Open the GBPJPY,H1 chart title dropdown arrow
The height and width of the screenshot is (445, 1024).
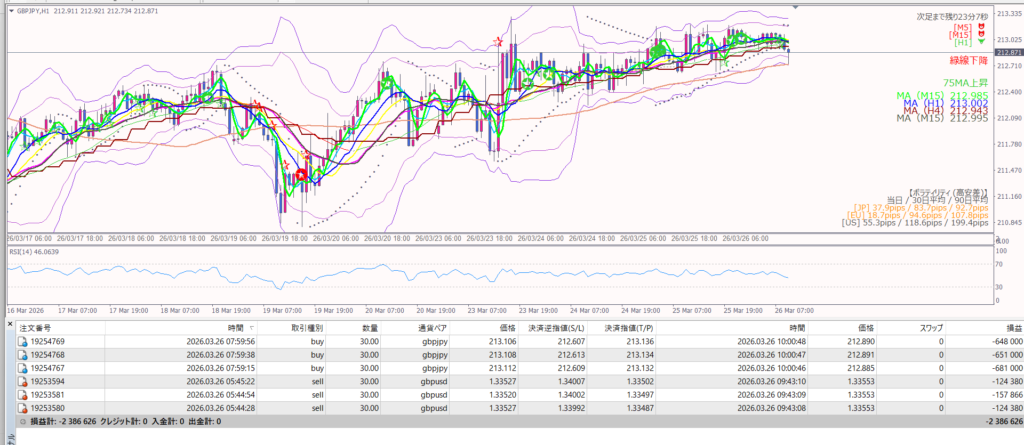pos(10,10)
